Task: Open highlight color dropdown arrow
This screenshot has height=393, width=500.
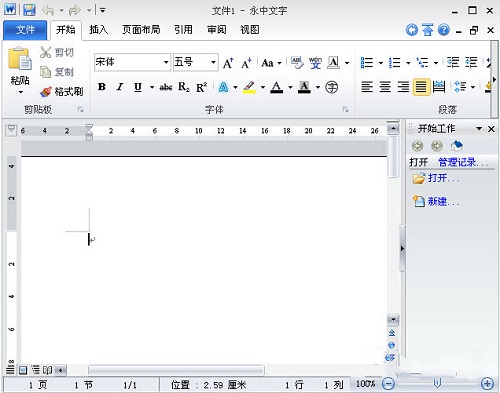Action: (263, 87)
